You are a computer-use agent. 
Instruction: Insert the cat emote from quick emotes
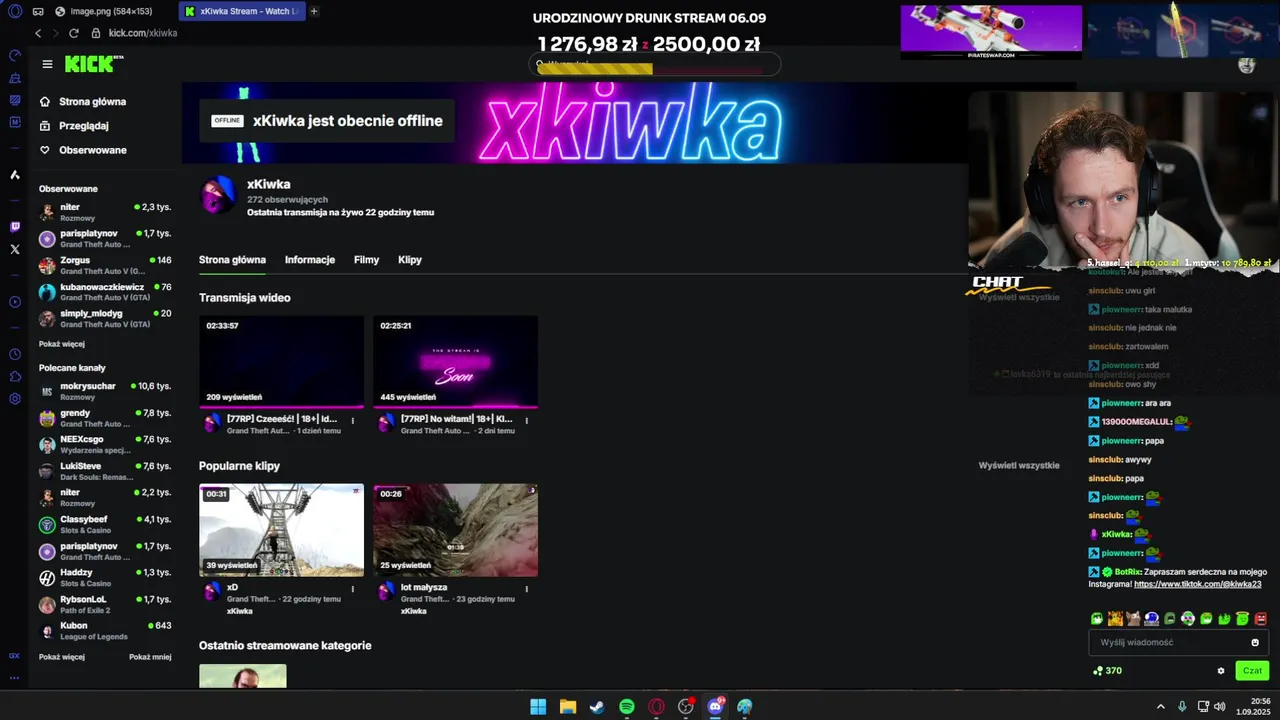coord(1133,619)
